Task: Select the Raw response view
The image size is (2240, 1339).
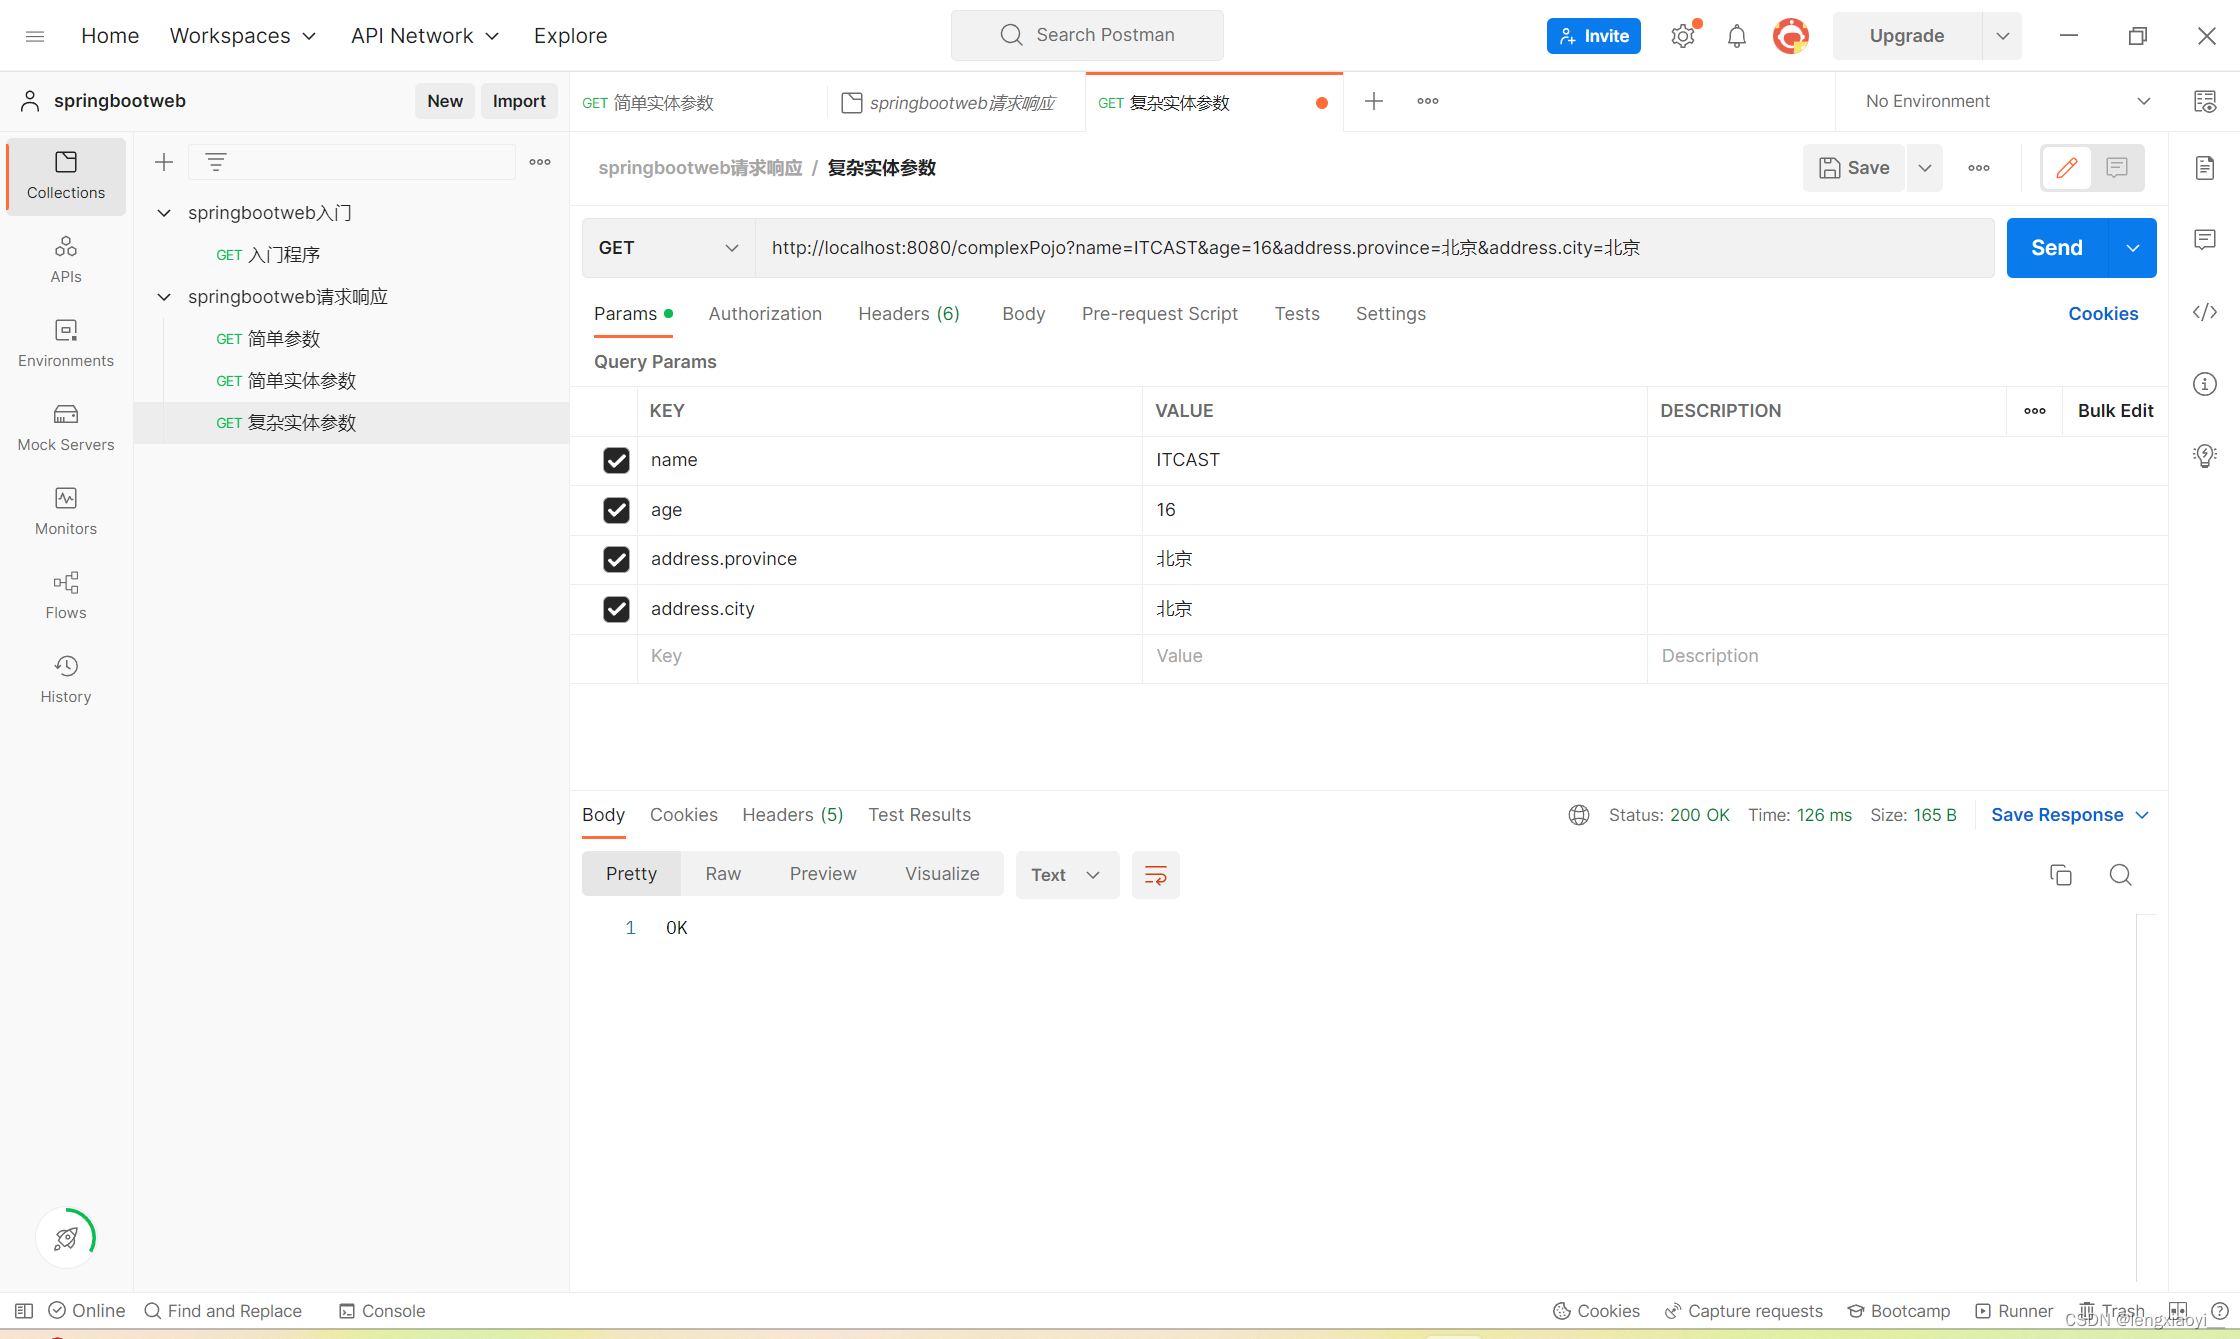Action: pyautogui.click(x=723, y=874)
